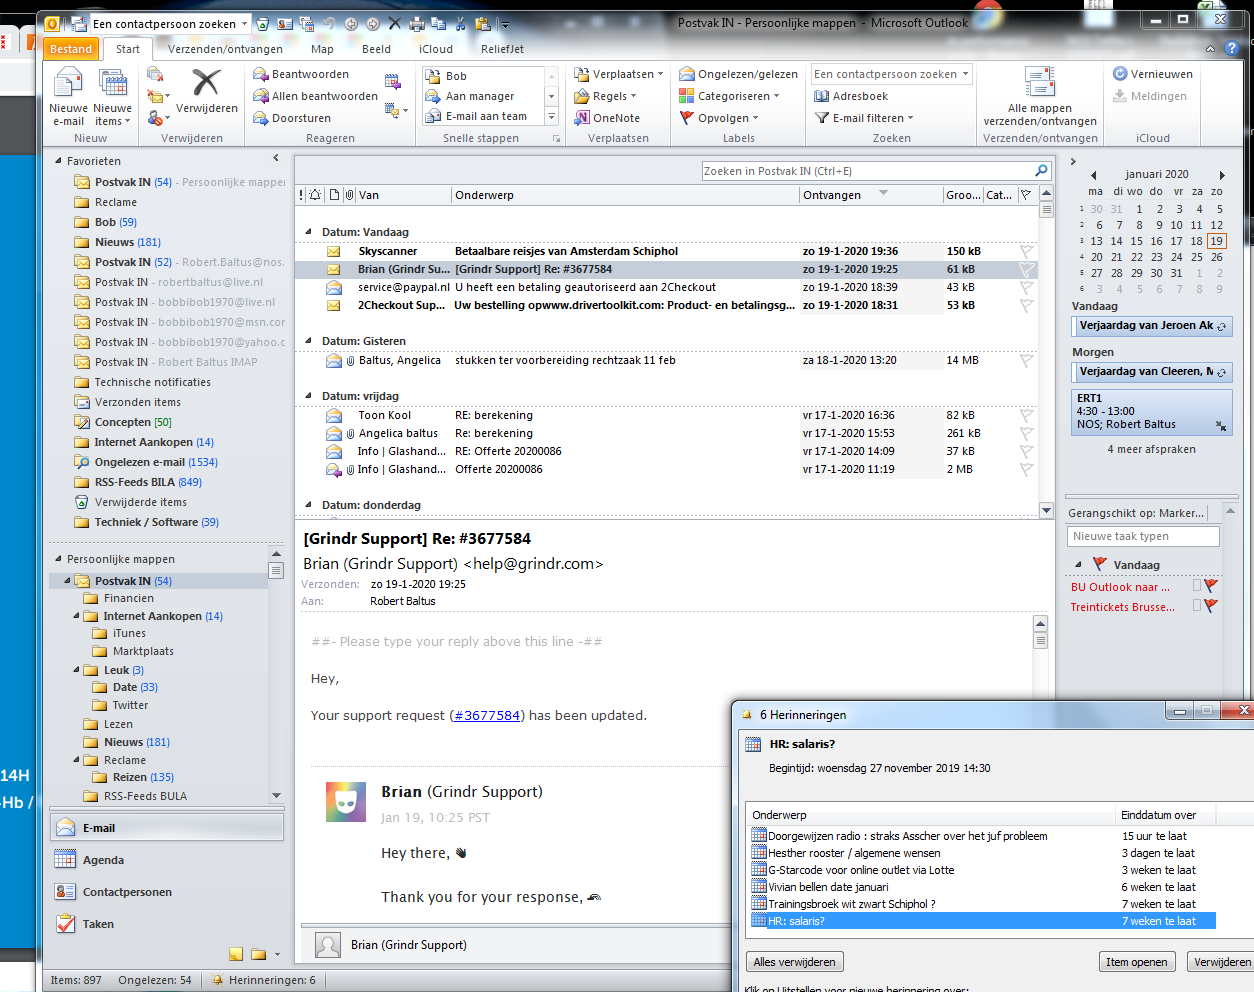Image resolution: width=1254 pixels, height=992 pixels.
Task: Check off the Treintickets Brussel task
Action: [1196, 606]
